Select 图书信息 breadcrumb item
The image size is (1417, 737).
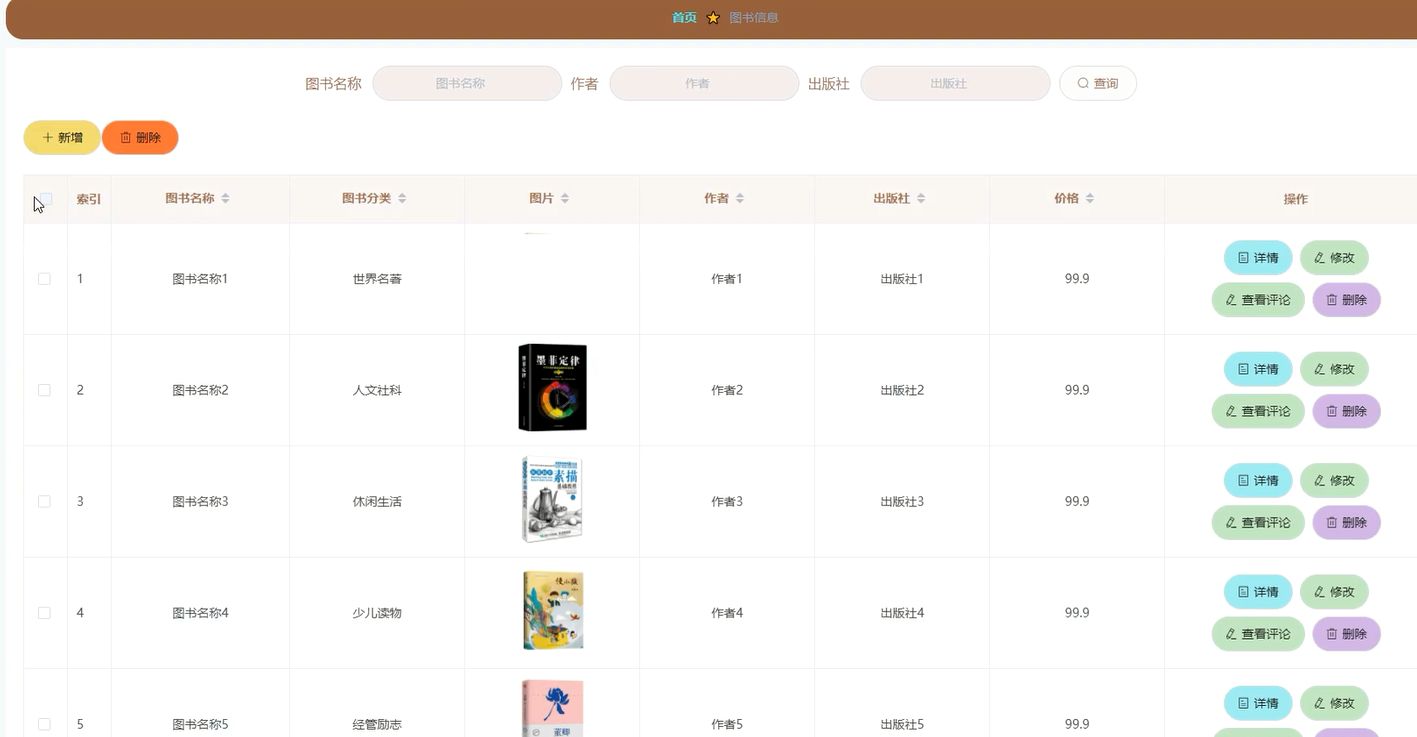(x=754, y=18)
